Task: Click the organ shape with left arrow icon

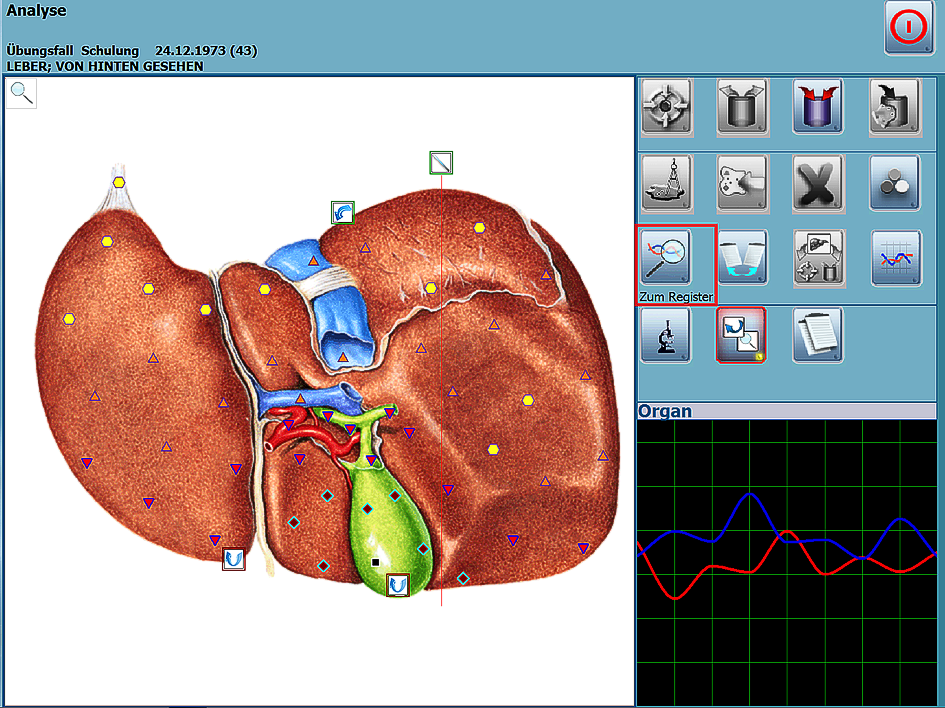Action: 742,183
